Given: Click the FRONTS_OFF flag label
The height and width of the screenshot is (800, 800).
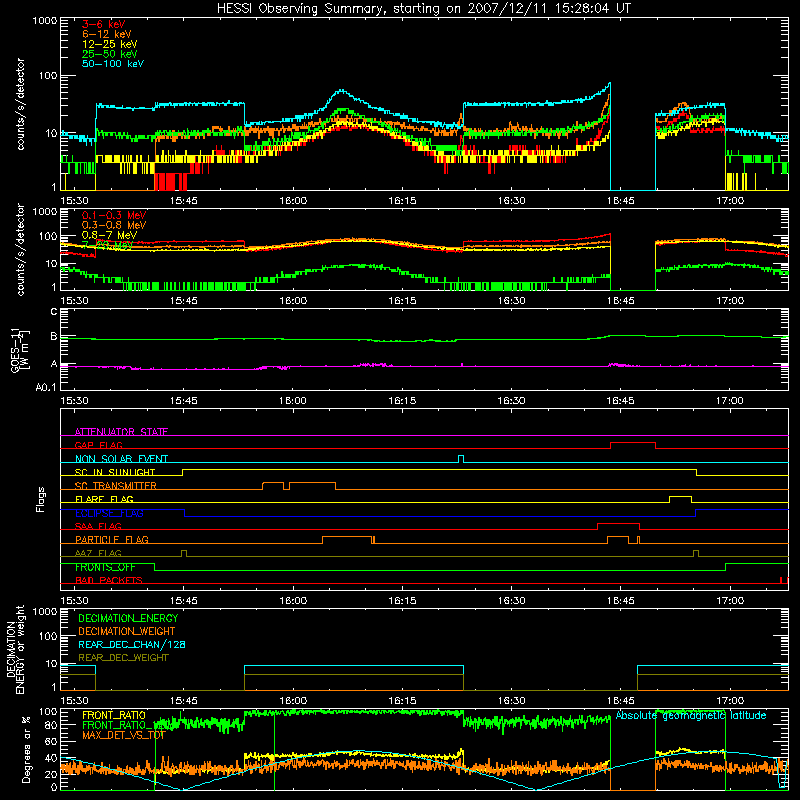Looking at the screenshot, I should pos(105,567).
